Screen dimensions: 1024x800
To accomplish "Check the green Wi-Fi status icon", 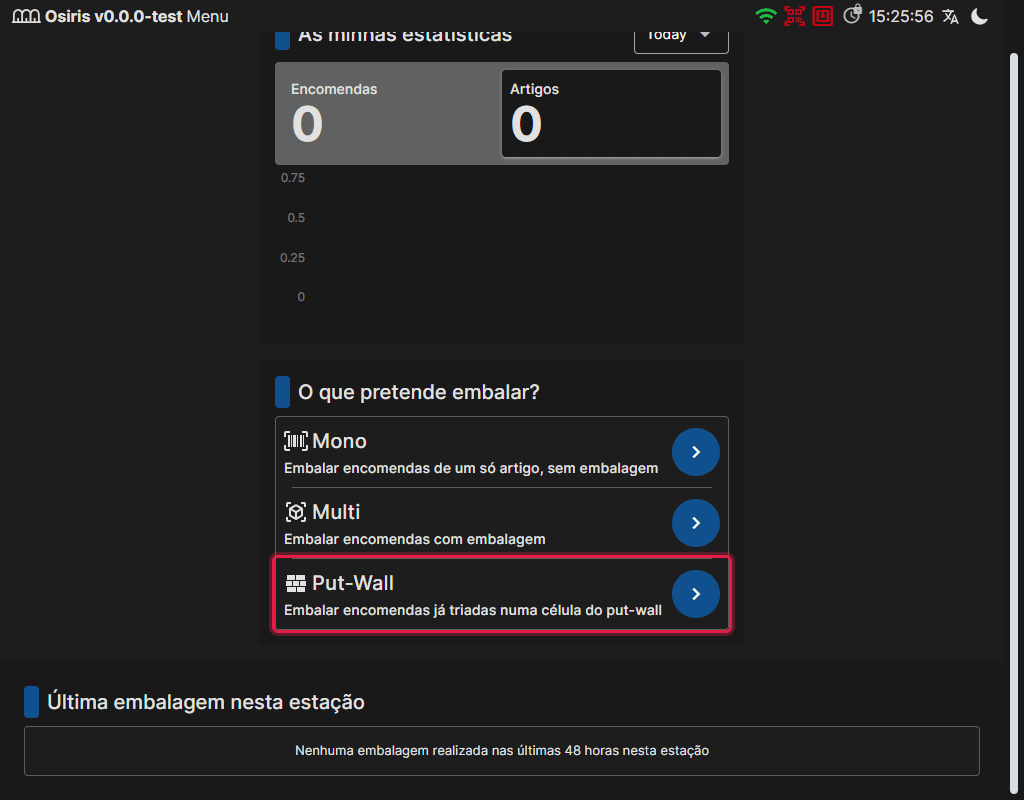I will [x=765, y=16].
